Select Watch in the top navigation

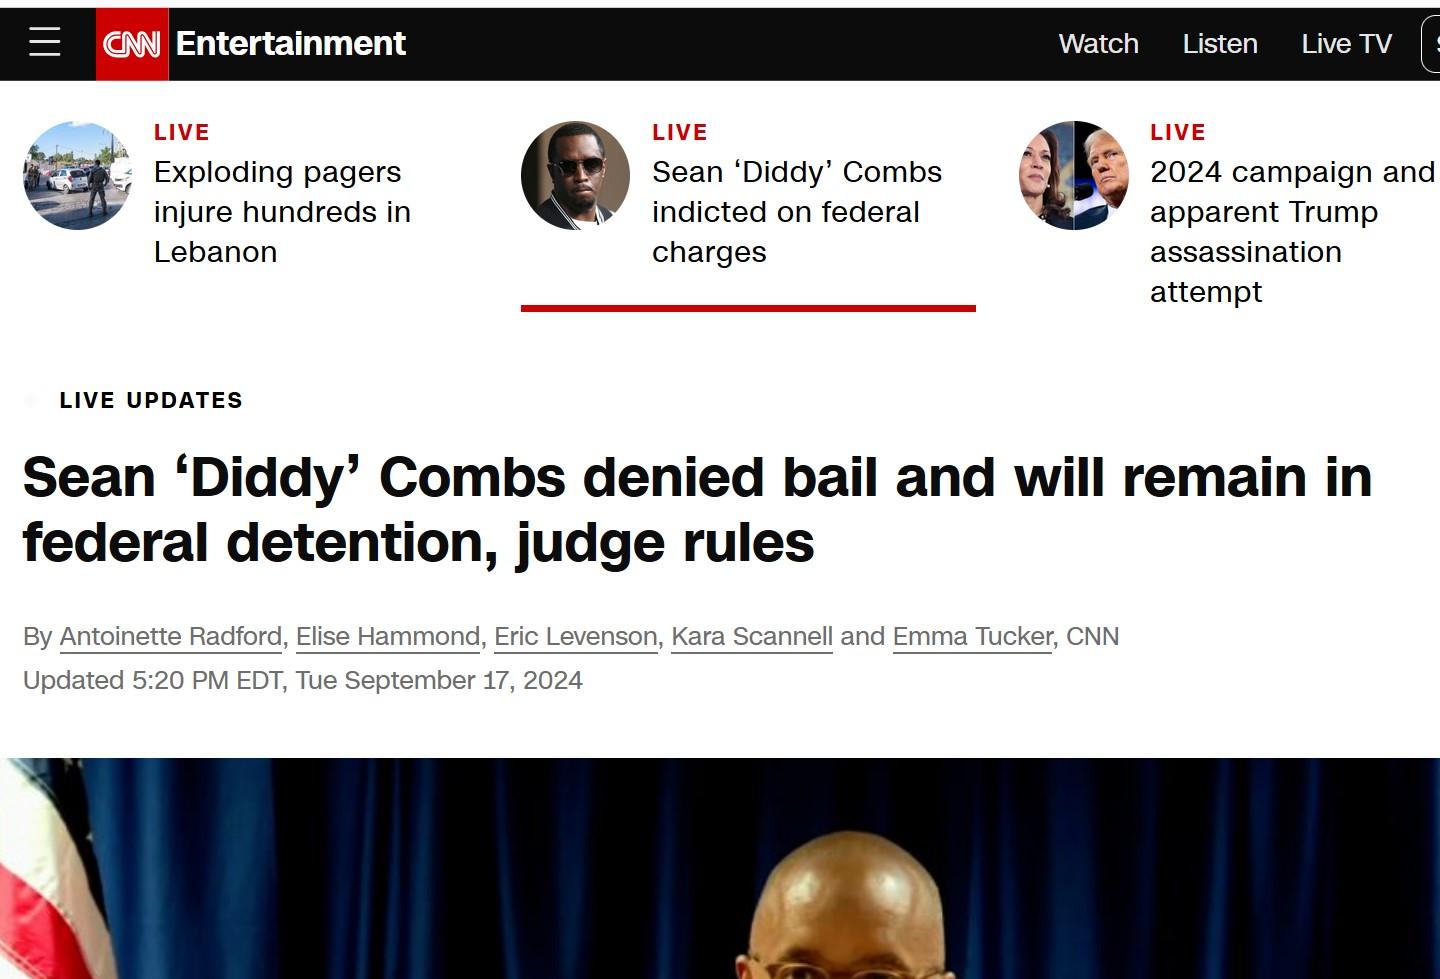(1098, 44)
